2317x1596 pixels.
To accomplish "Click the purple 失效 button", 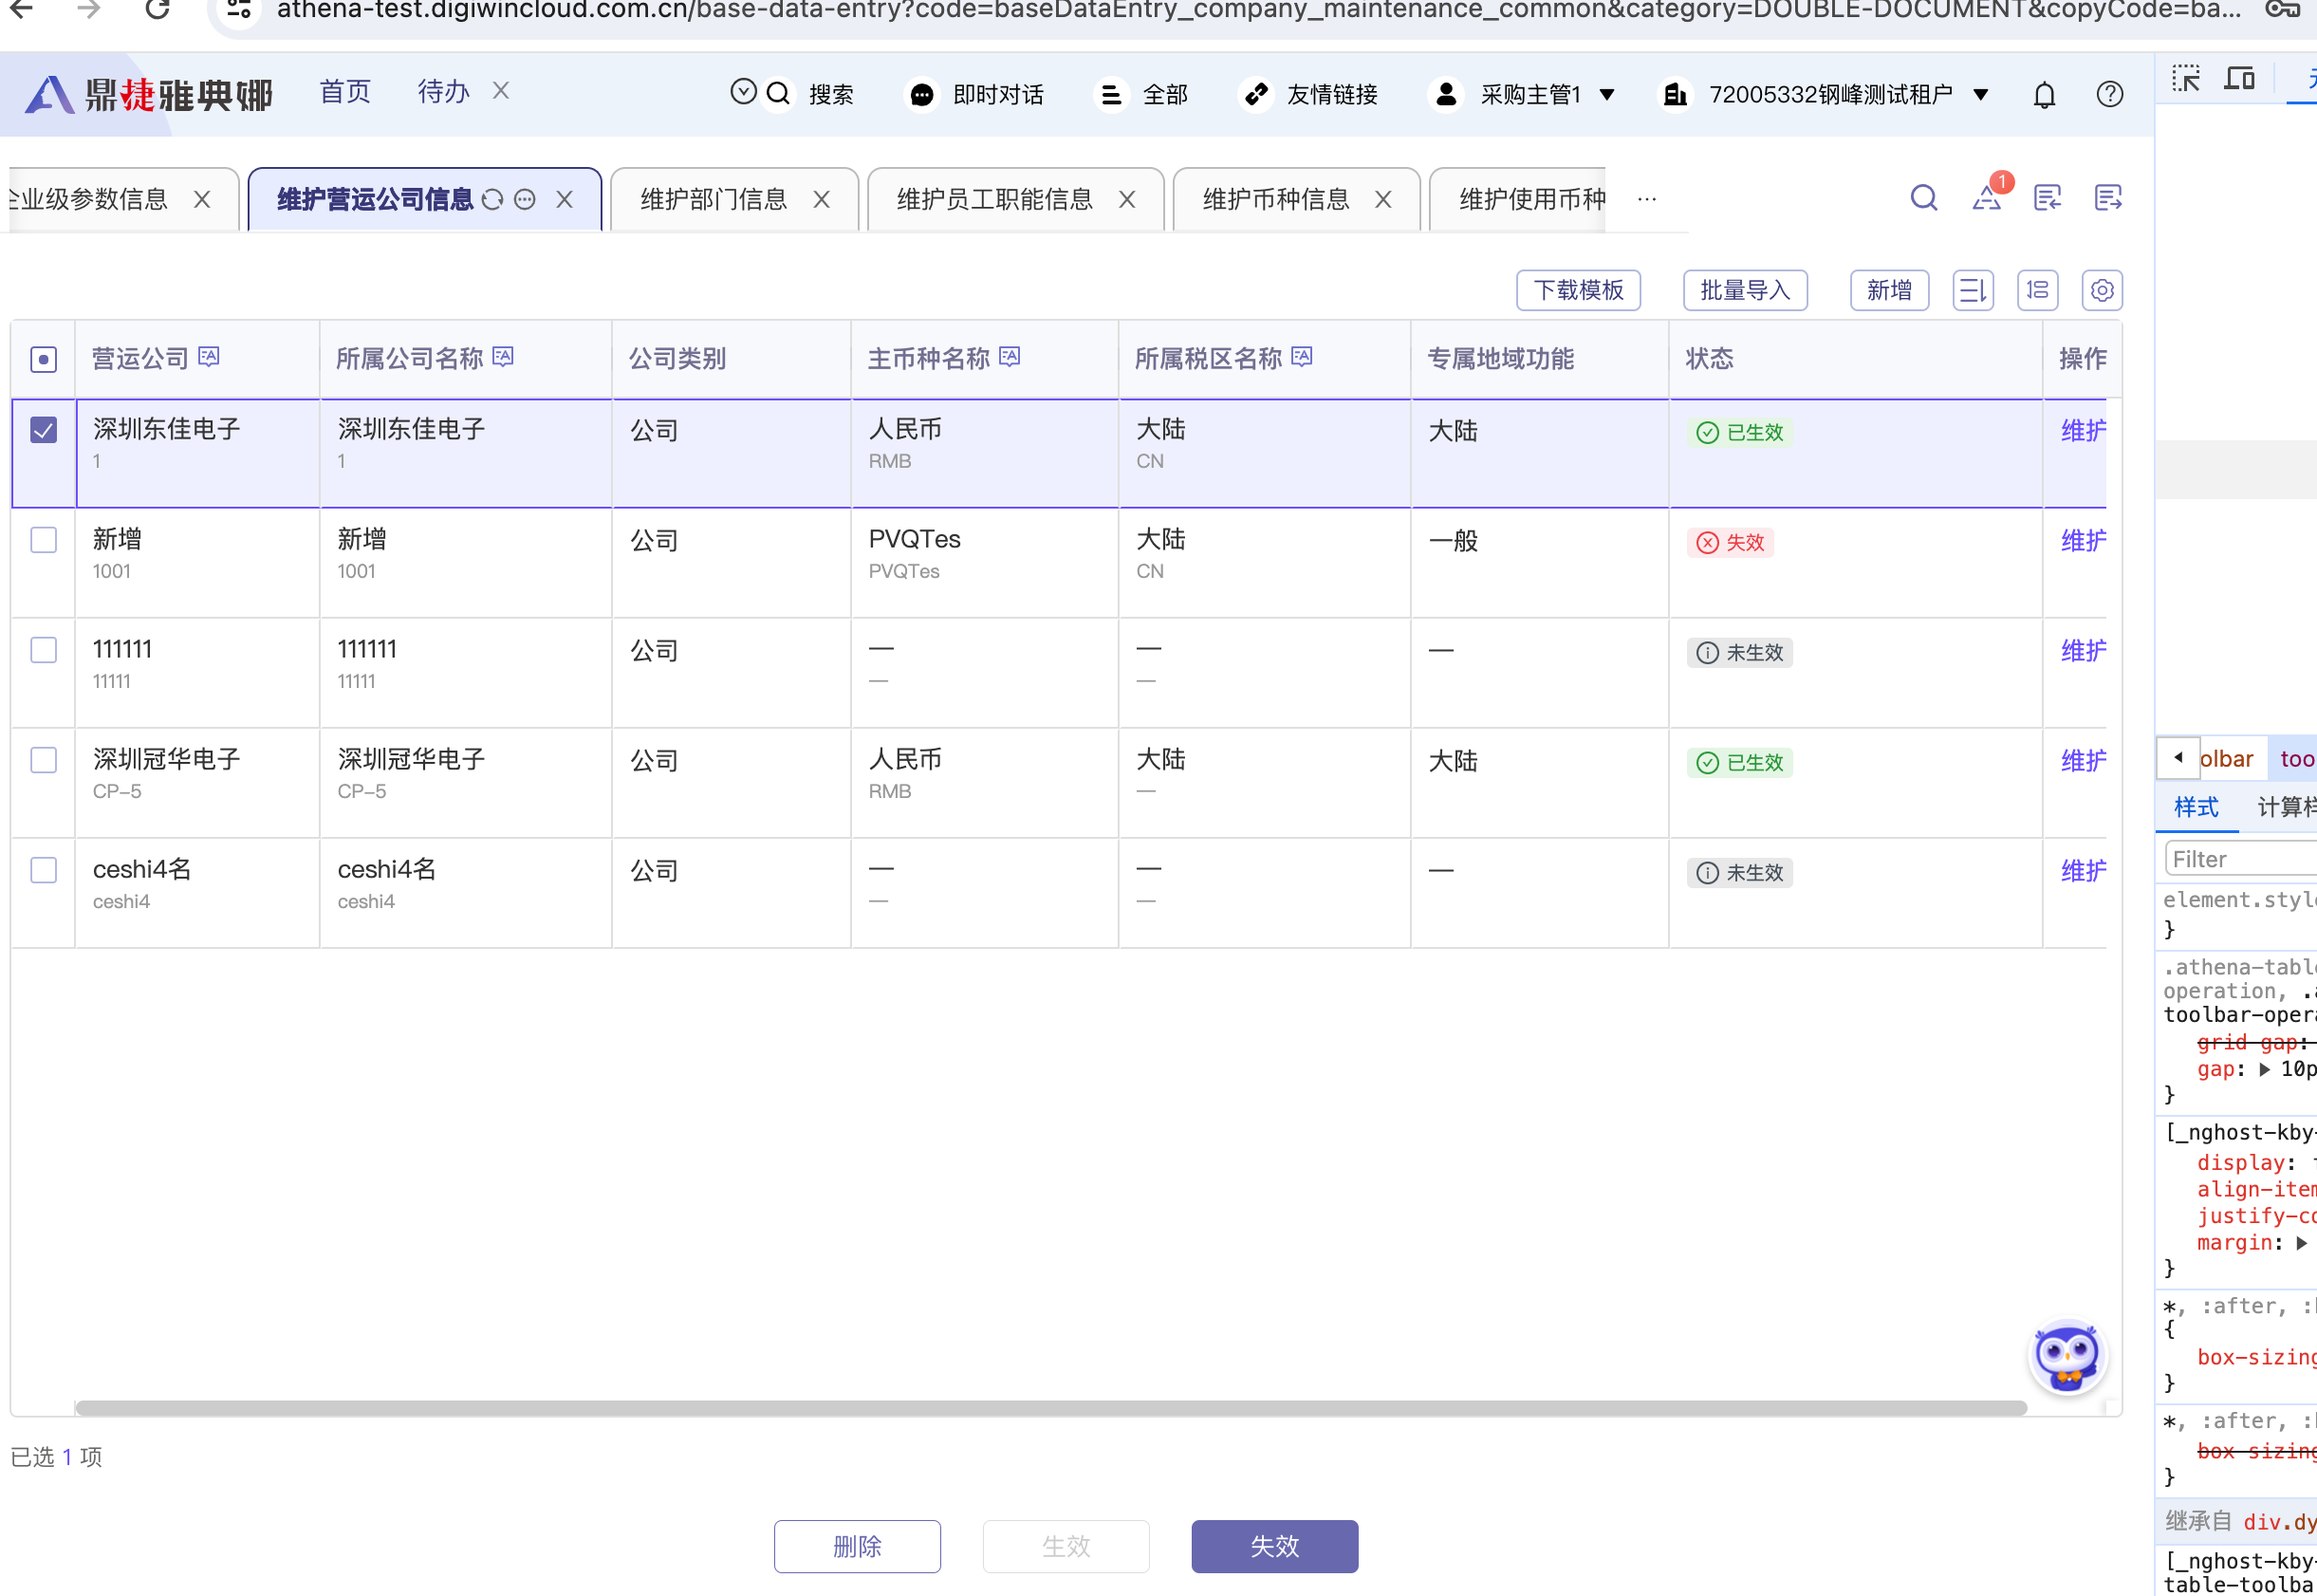I will point(1274,1546).
